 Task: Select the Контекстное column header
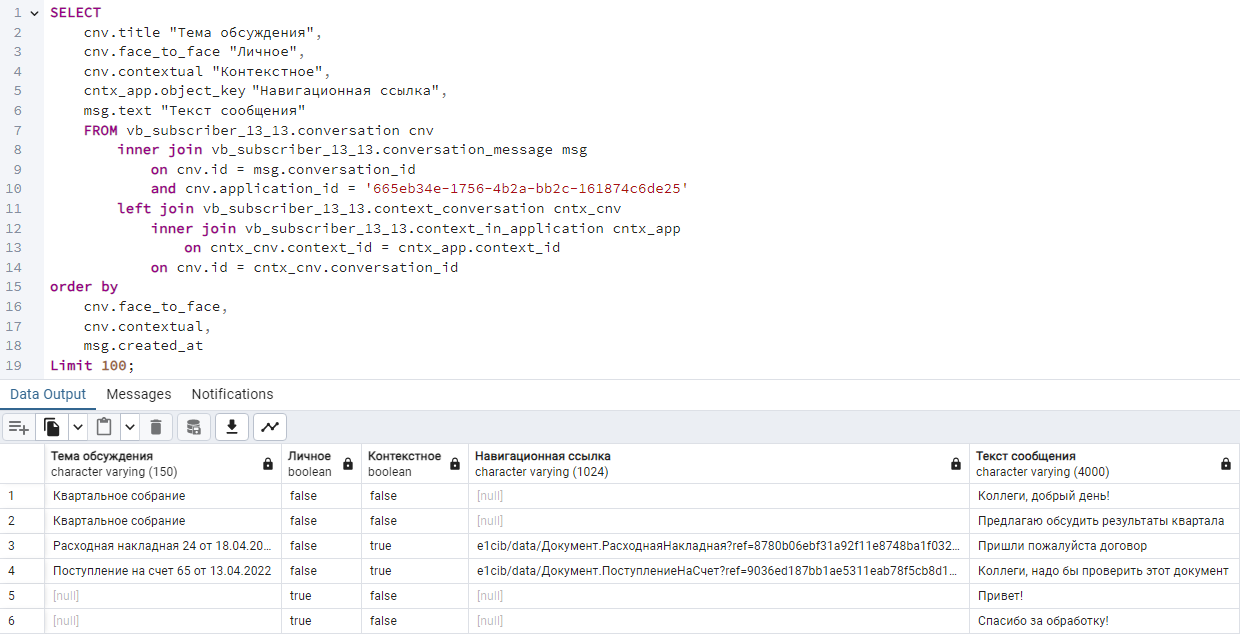[x=415, y=464]
